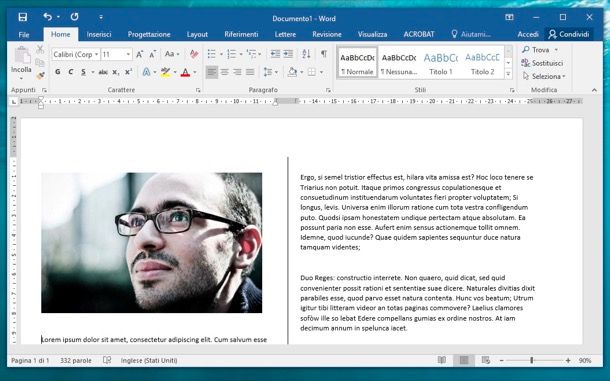The height and width of the screenshot is (381, 610).
Task: Click the Bullets list icon
Action: 212,54
